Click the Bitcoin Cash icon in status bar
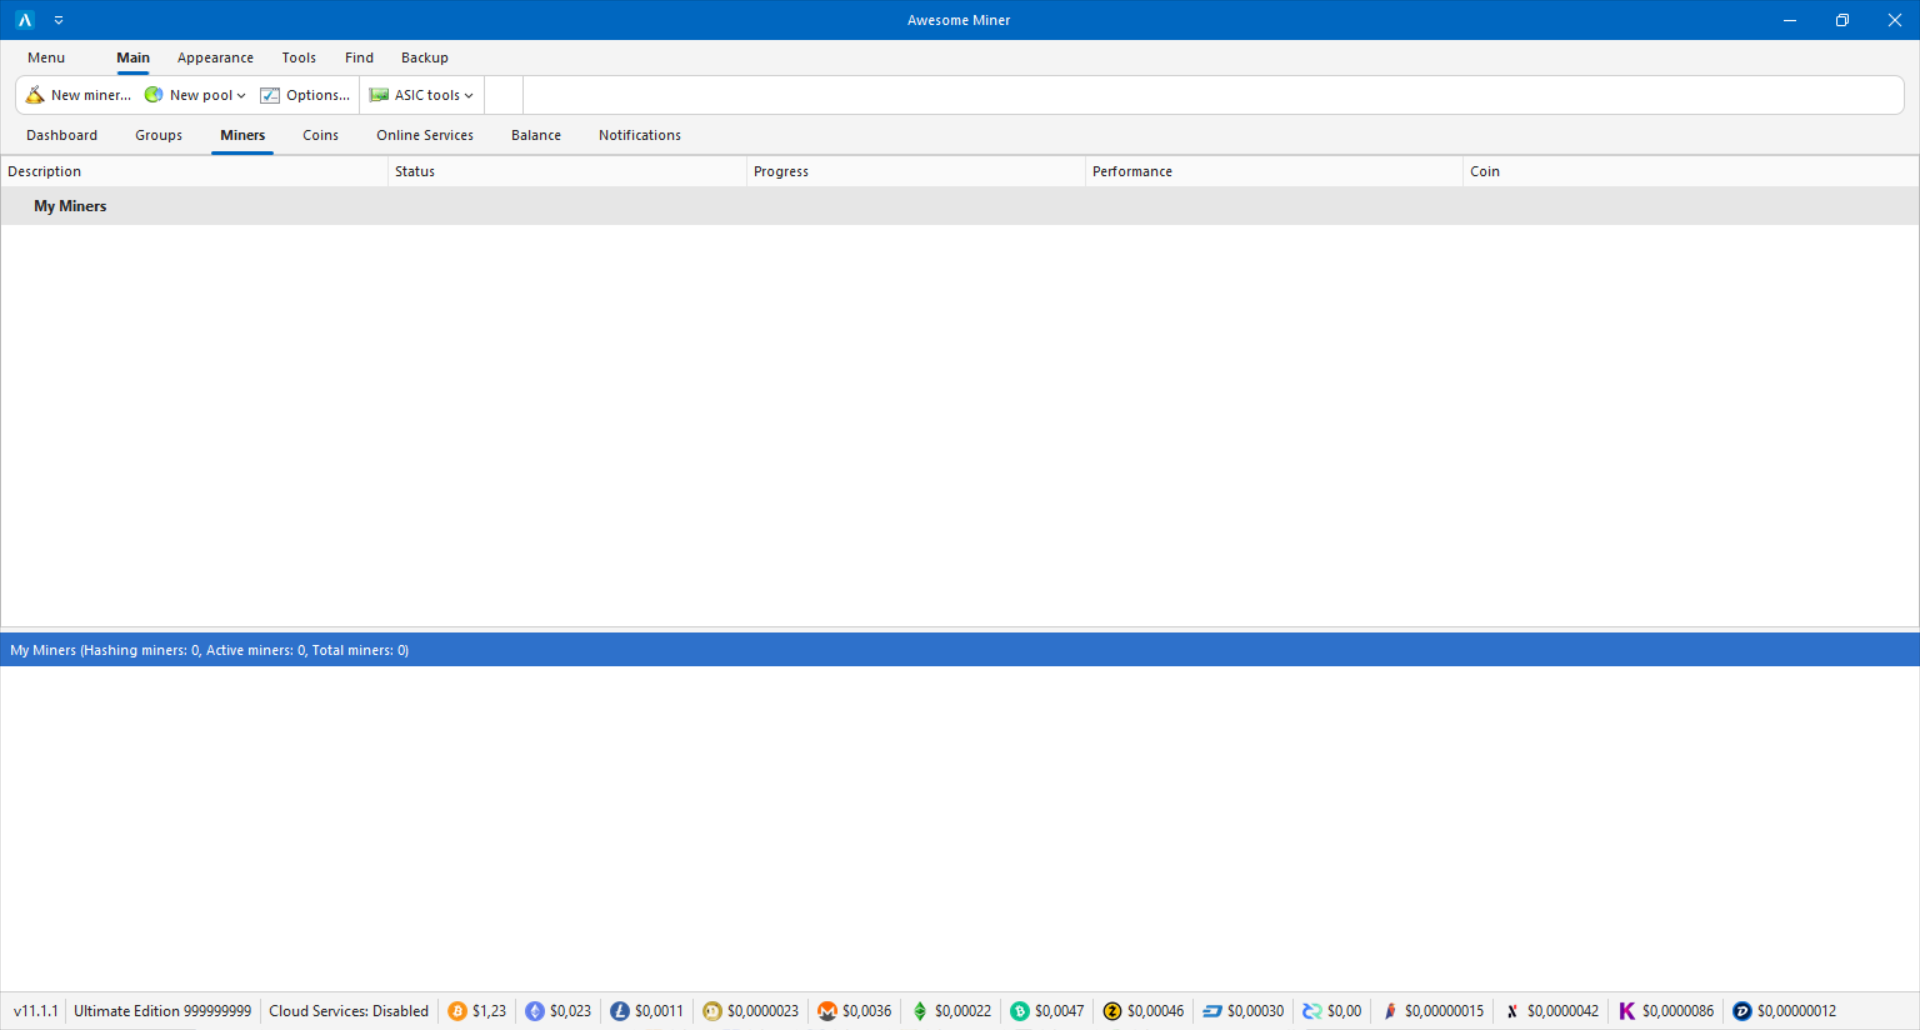This screenshot has height=1030, width=1920. [1020, 1011]
